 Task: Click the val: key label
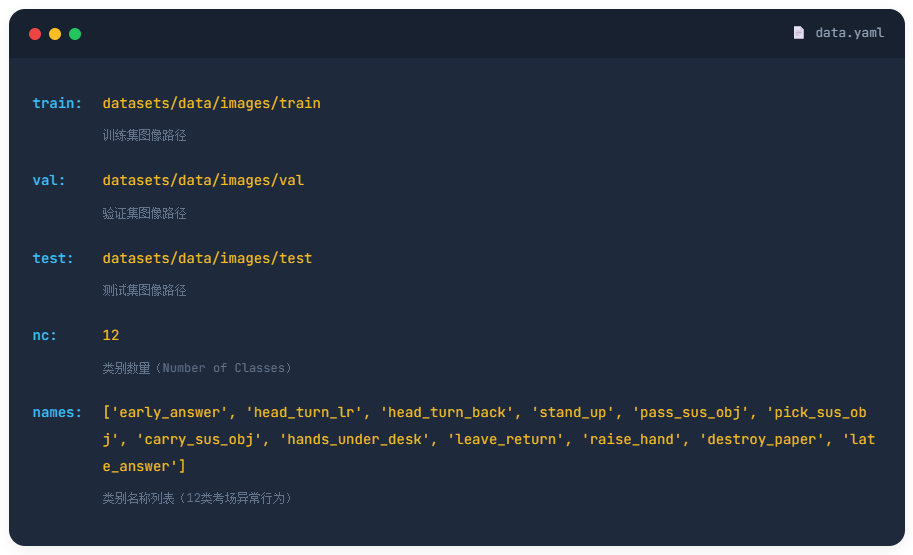[x=49, y=181]
